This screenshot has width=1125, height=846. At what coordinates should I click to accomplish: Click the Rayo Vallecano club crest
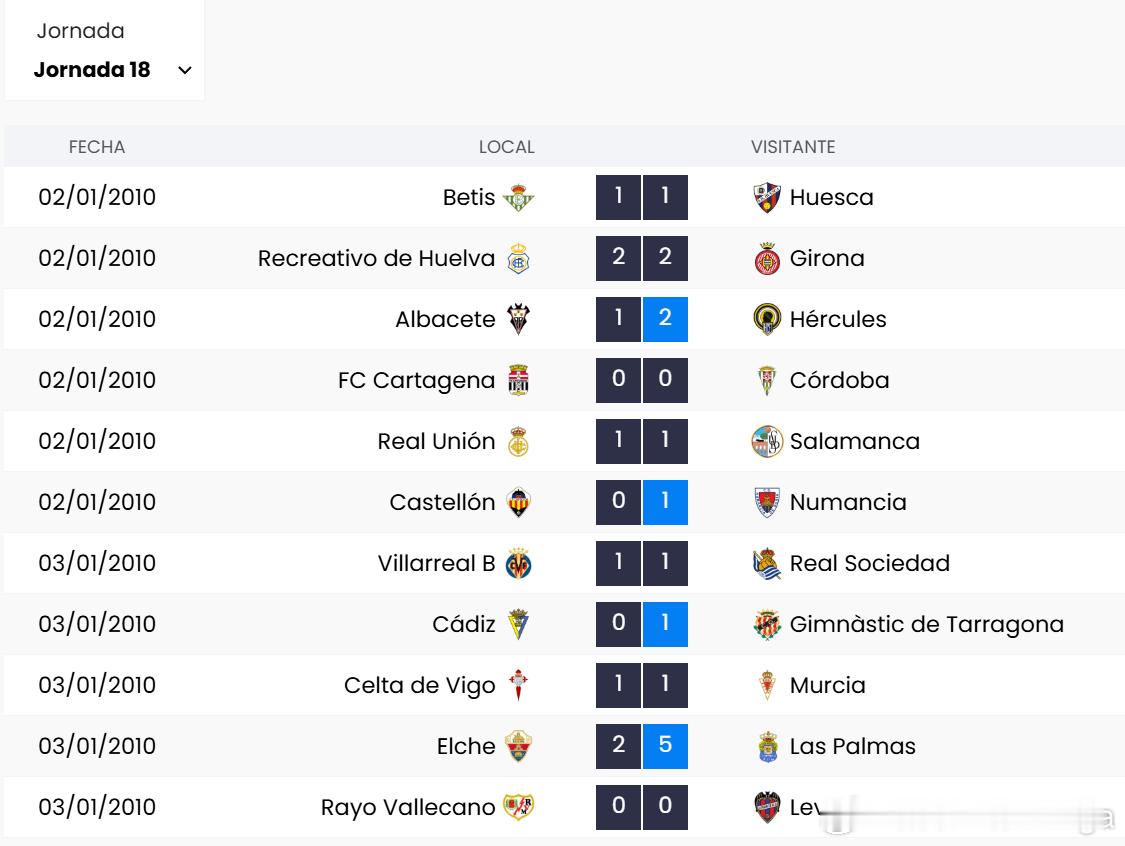(518, 808)
